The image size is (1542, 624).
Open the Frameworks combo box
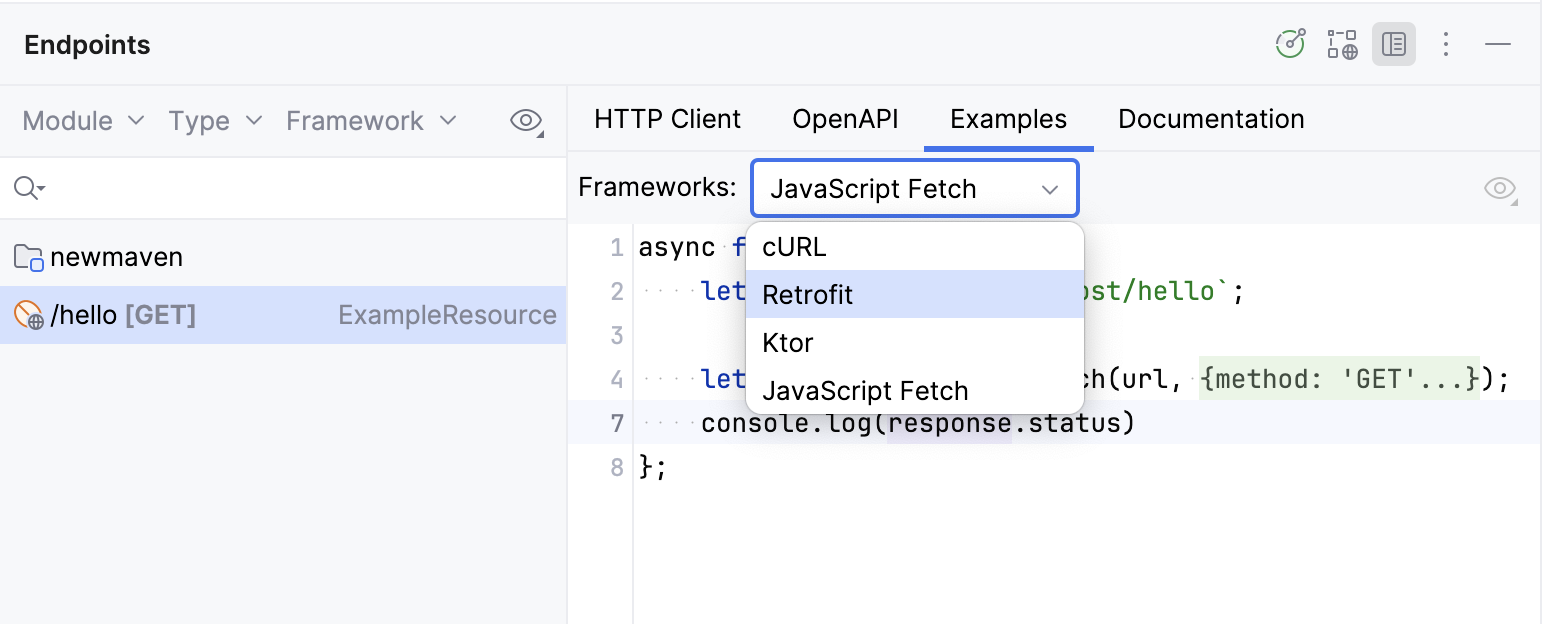(914, 188)
